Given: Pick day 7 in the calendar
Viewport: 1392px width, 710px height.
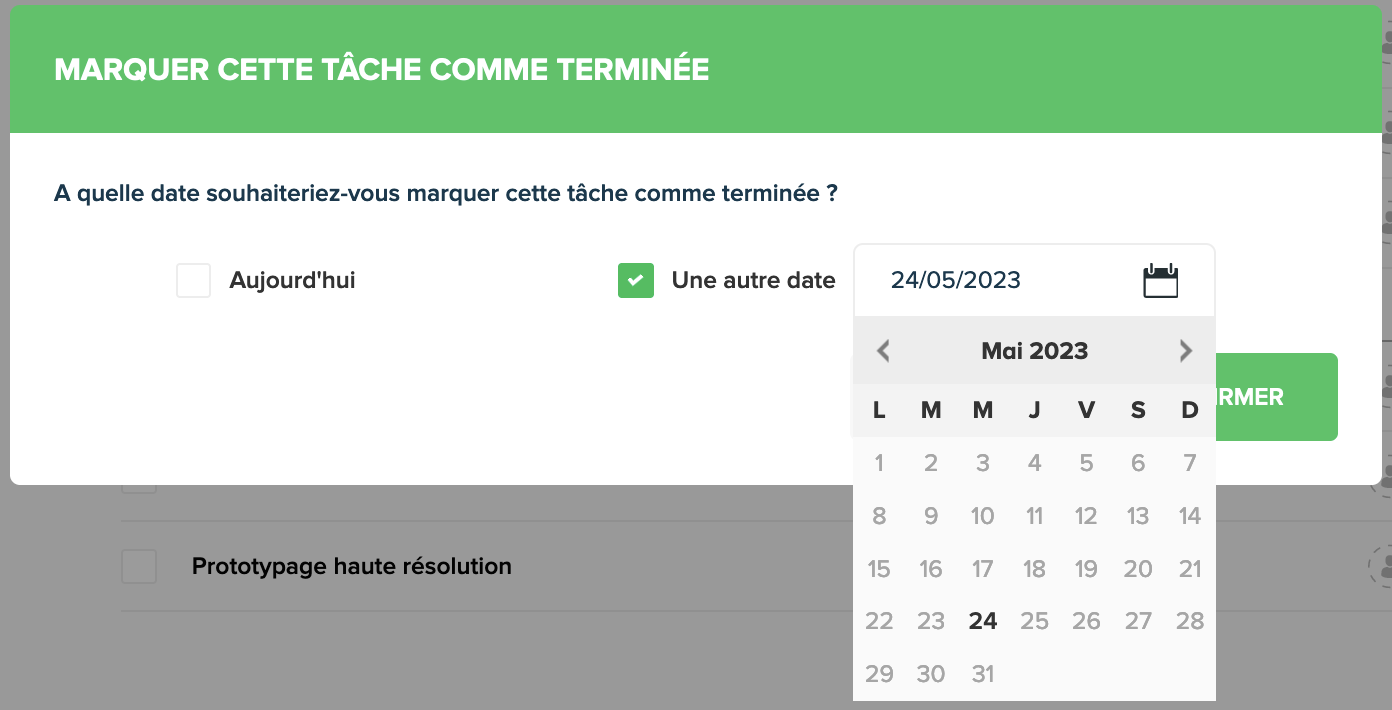Looking at the screenshot, I should pyautogui.click(x=1190, y=463).
